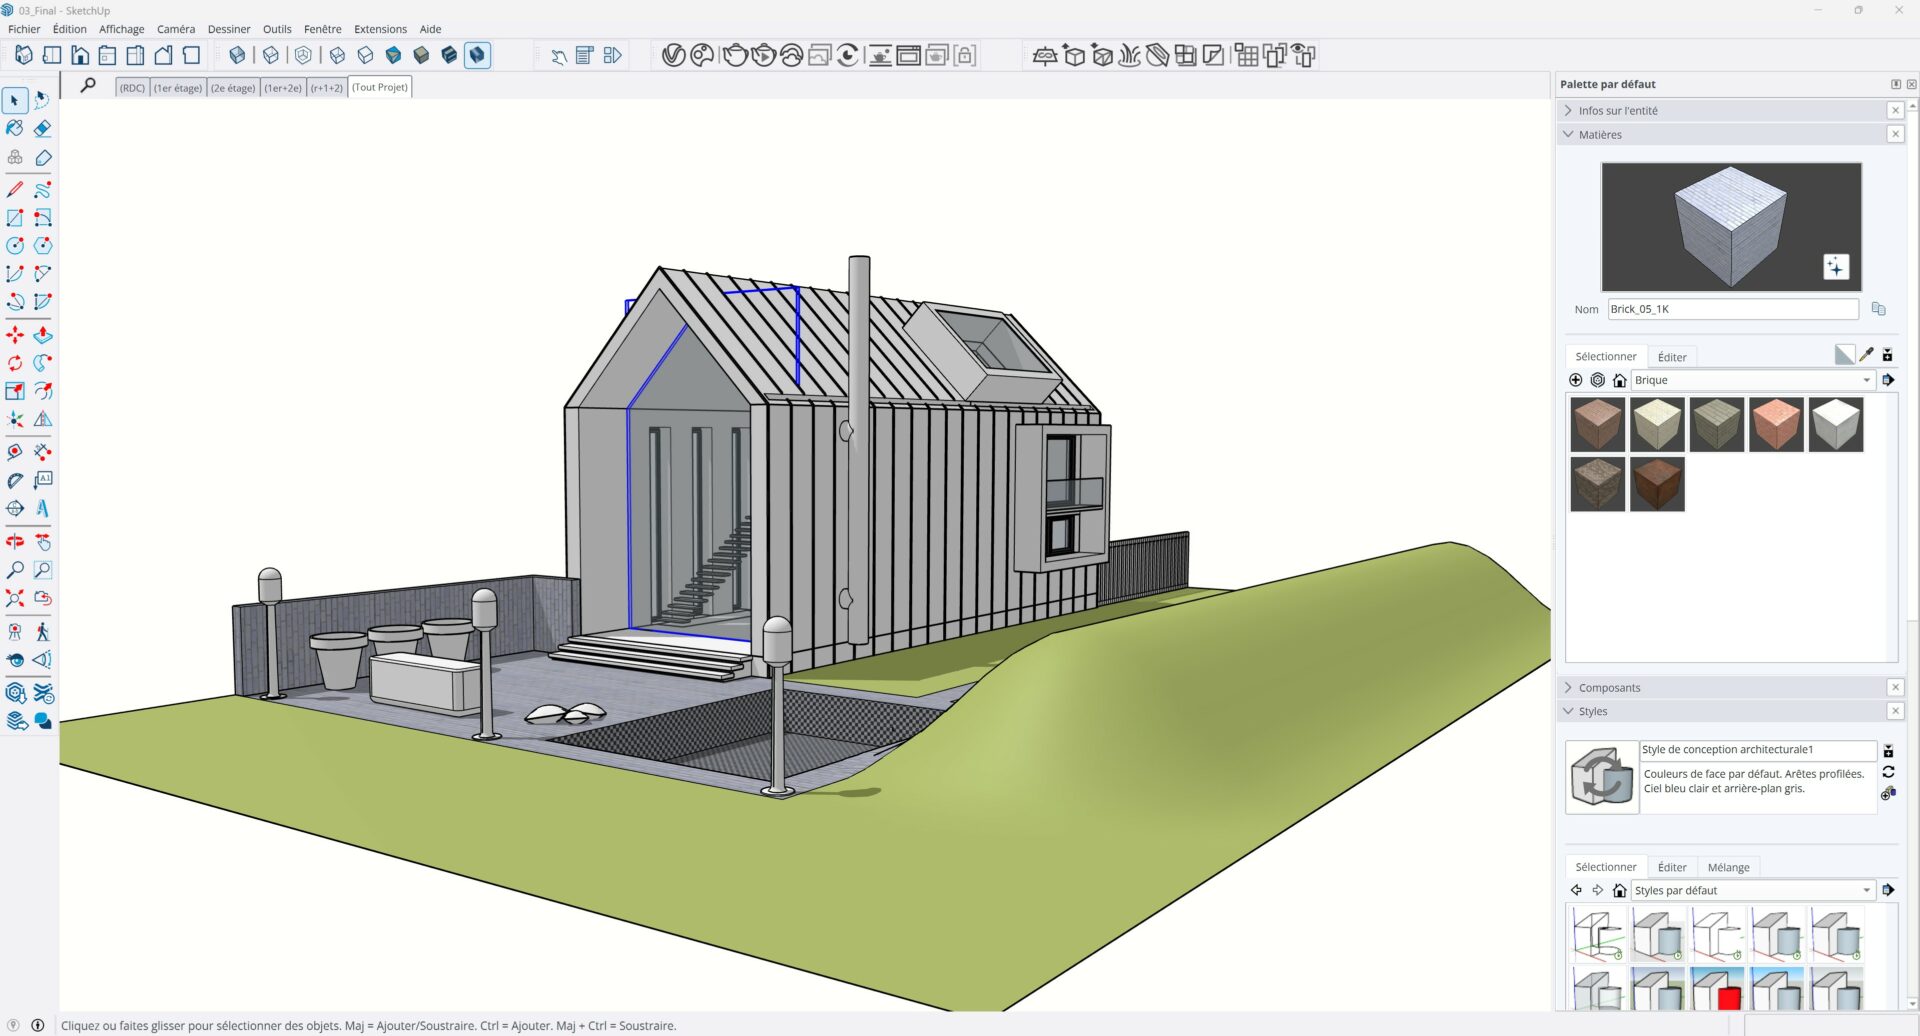Open the Caméra menu
1920x1036 pixels.
[x=176, y=29]
